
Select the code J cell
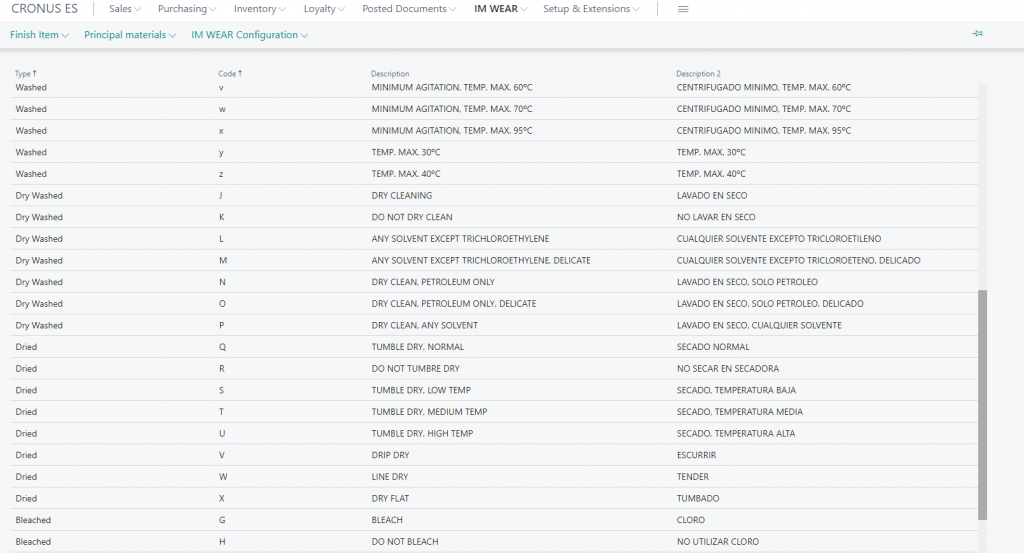pos(221,195)
